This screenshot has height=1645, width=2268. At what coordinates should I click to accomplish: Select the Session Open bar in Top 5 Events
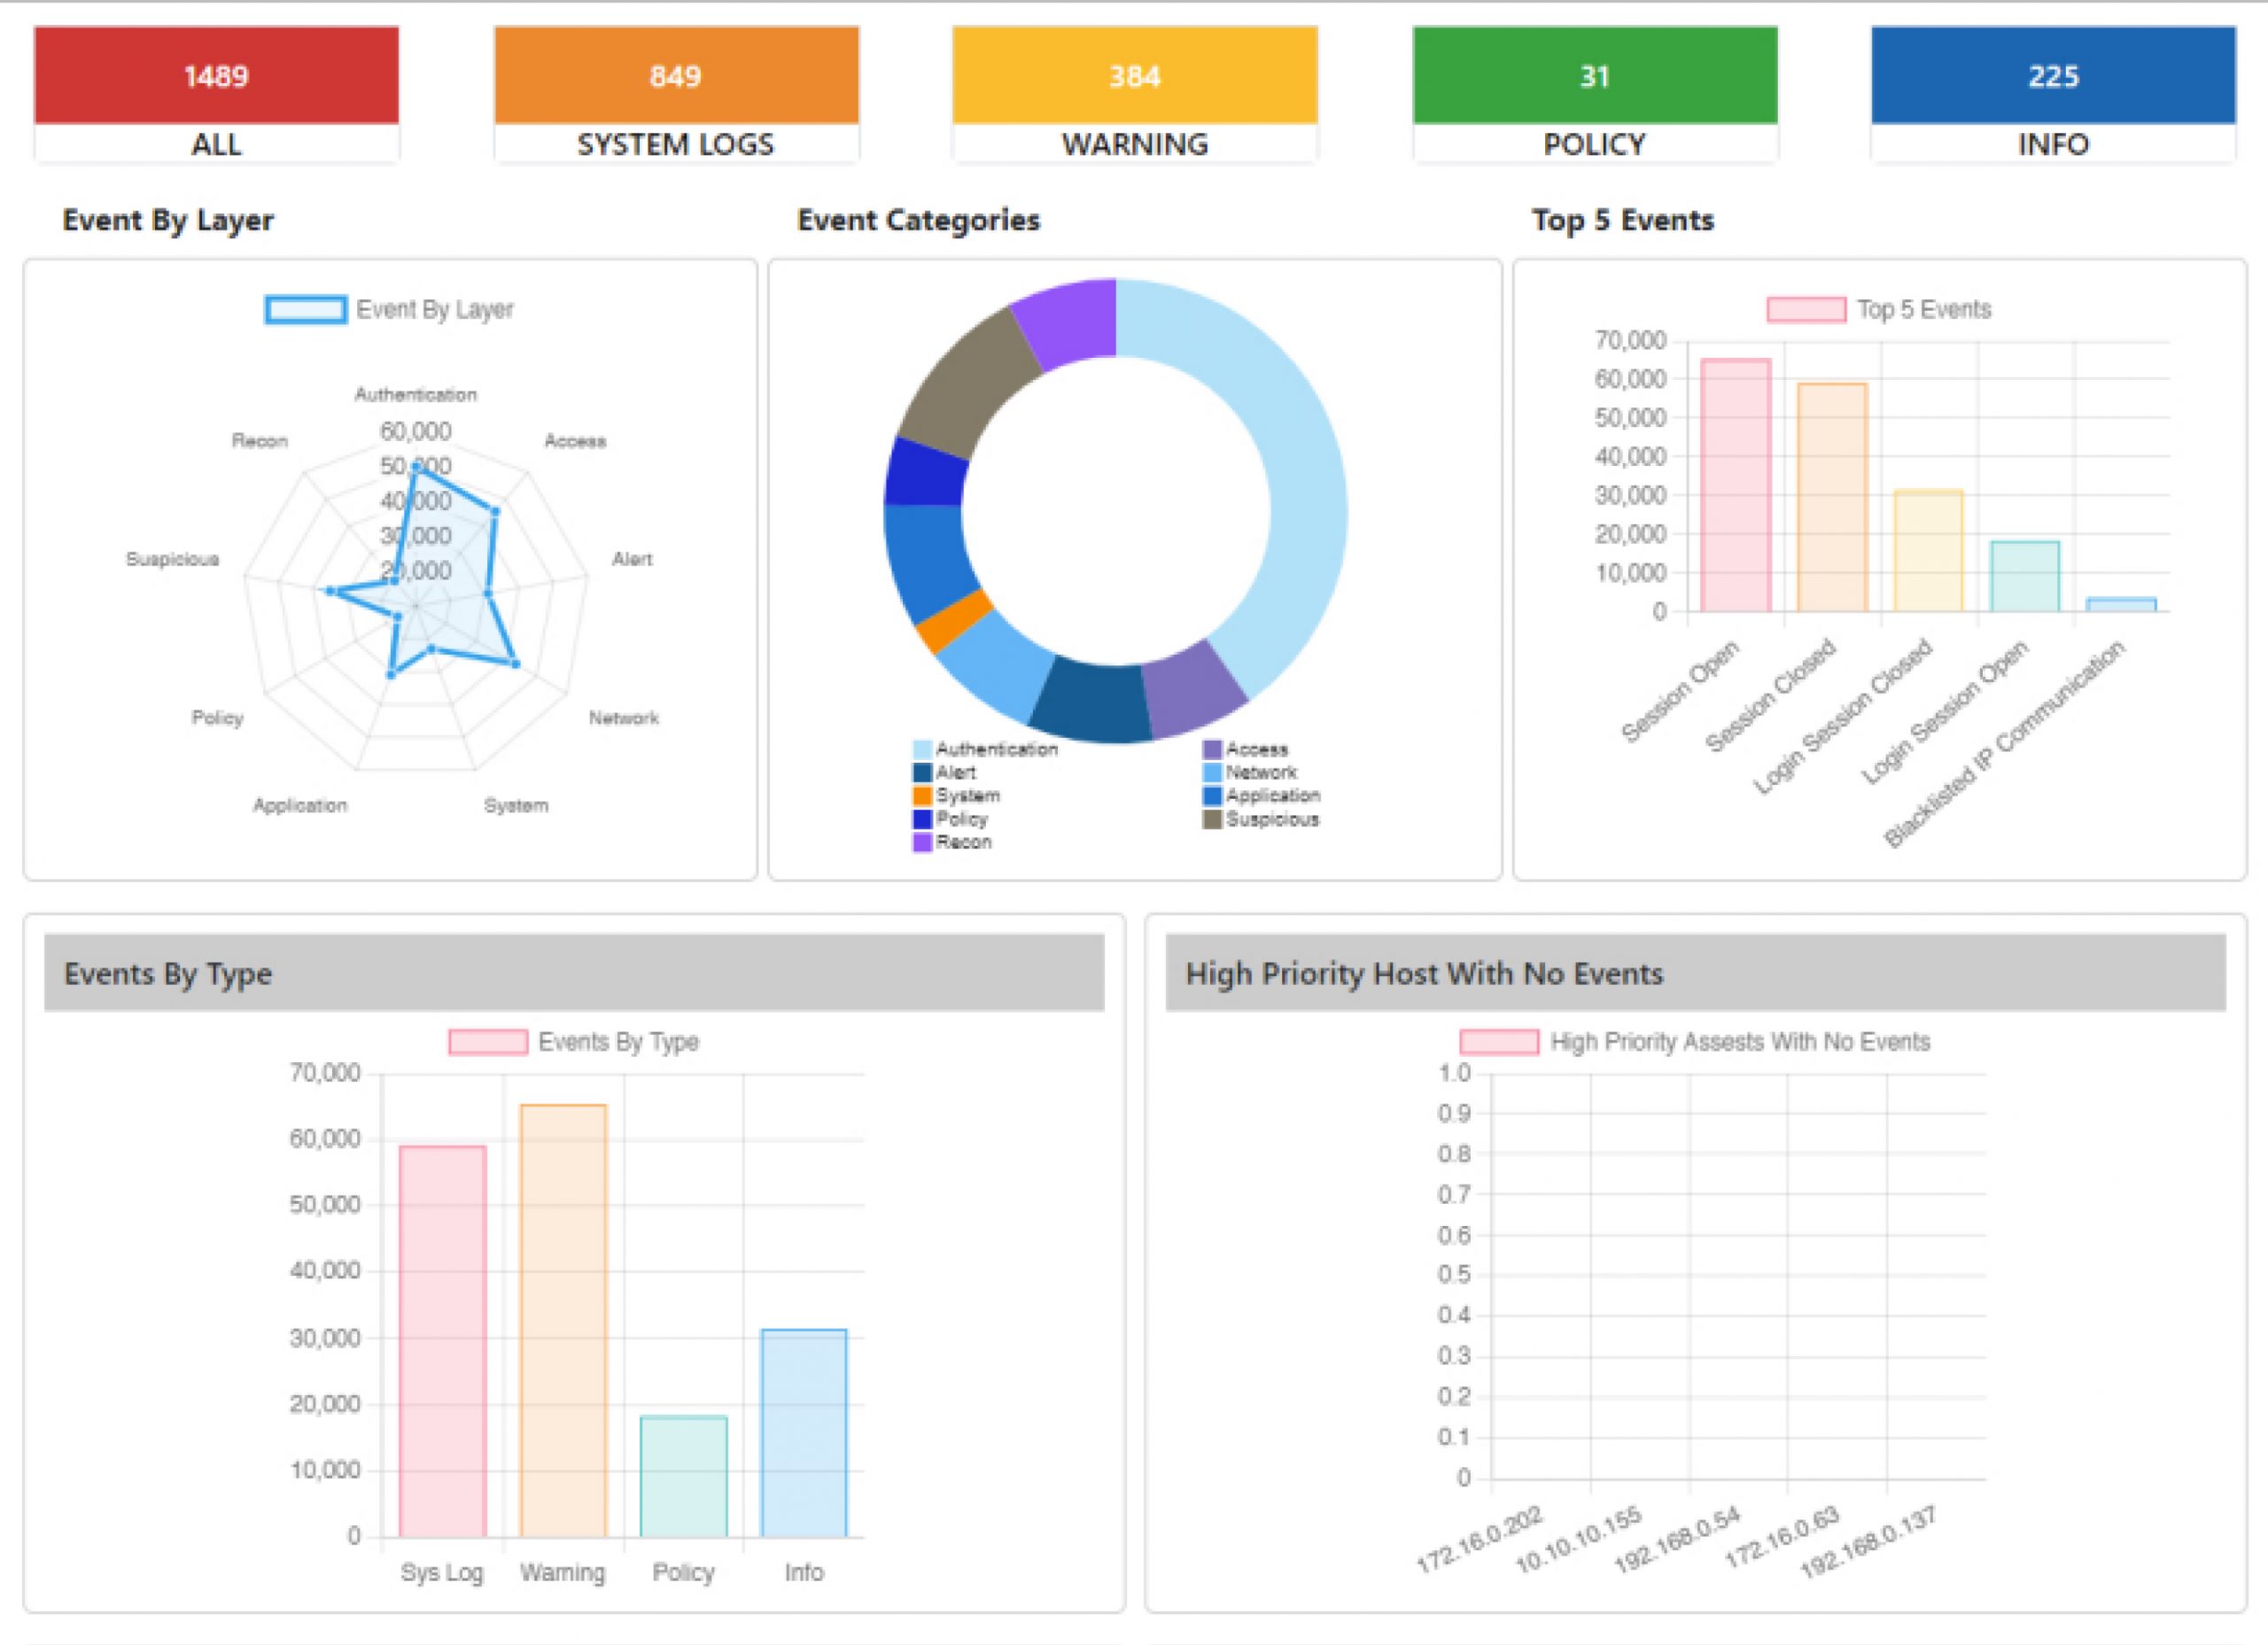point(1736,485)
